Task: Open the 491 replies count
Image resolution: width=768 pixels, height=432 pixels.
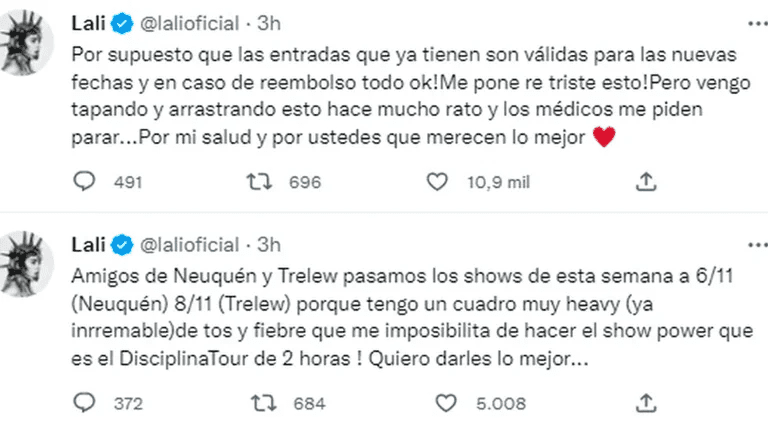Action: click(x=129, y=182)
